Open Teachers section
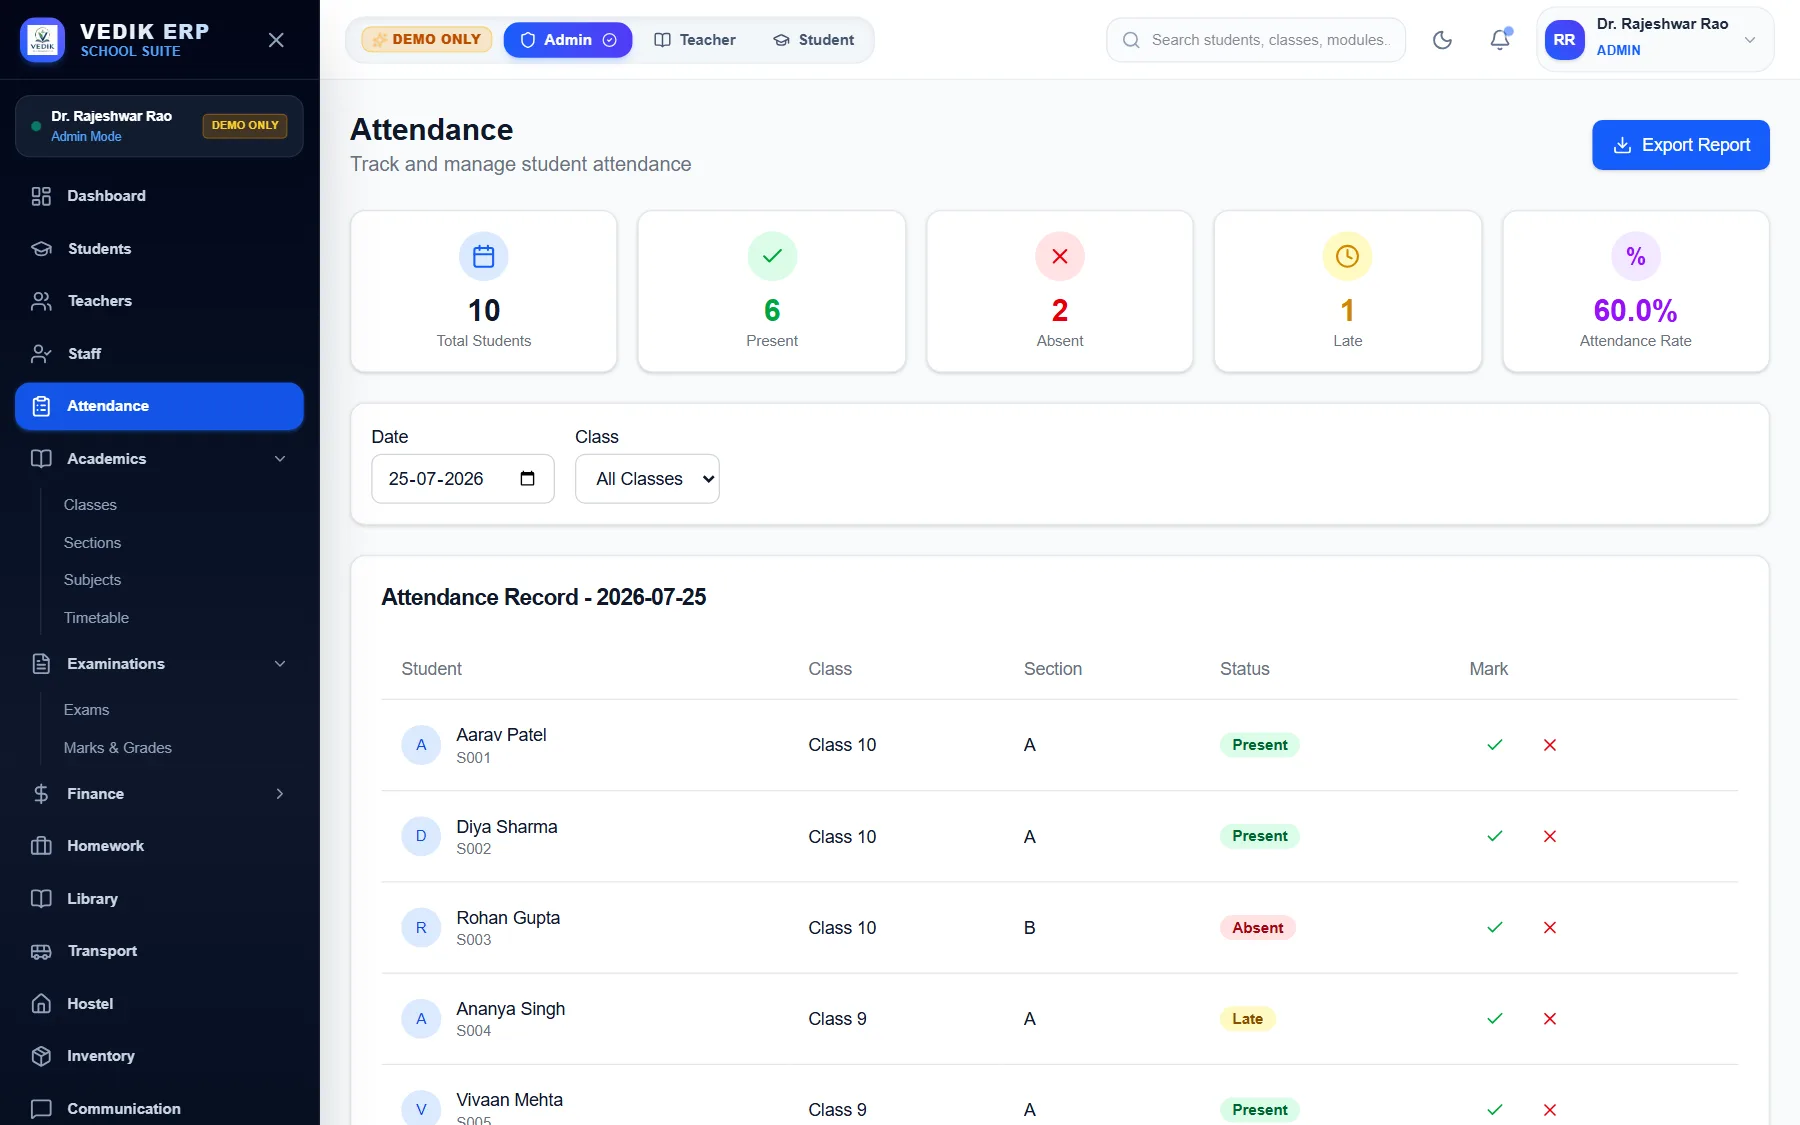Screen dimensions: 1800x1125 click(x=160, y=301)
